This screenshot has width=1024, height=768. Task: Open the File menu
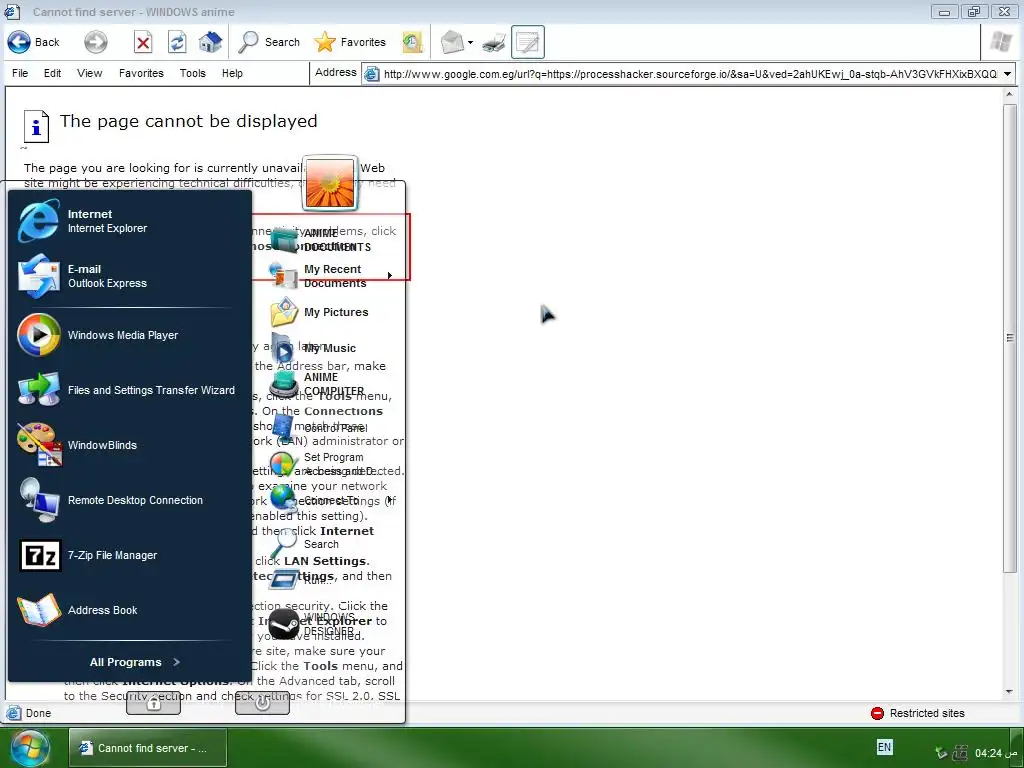point(20,73)
